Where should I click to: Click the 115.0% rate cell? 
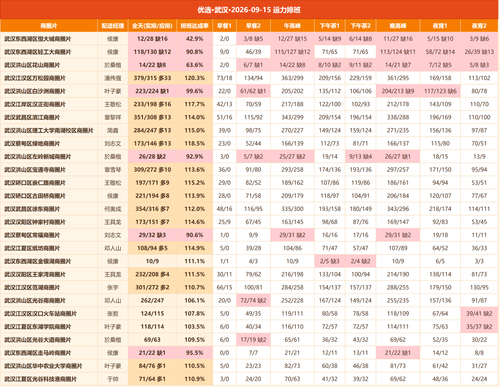[195, 130]
